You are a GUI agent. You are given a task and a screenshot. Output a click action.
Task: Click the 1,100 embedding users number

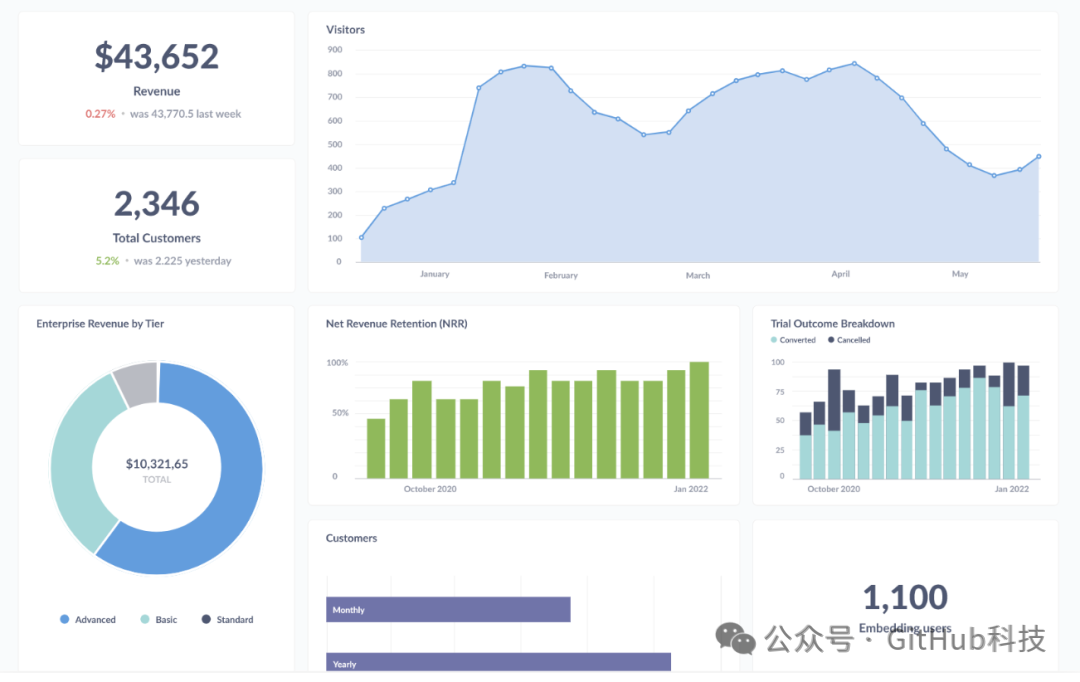click(x=905, y=597)
